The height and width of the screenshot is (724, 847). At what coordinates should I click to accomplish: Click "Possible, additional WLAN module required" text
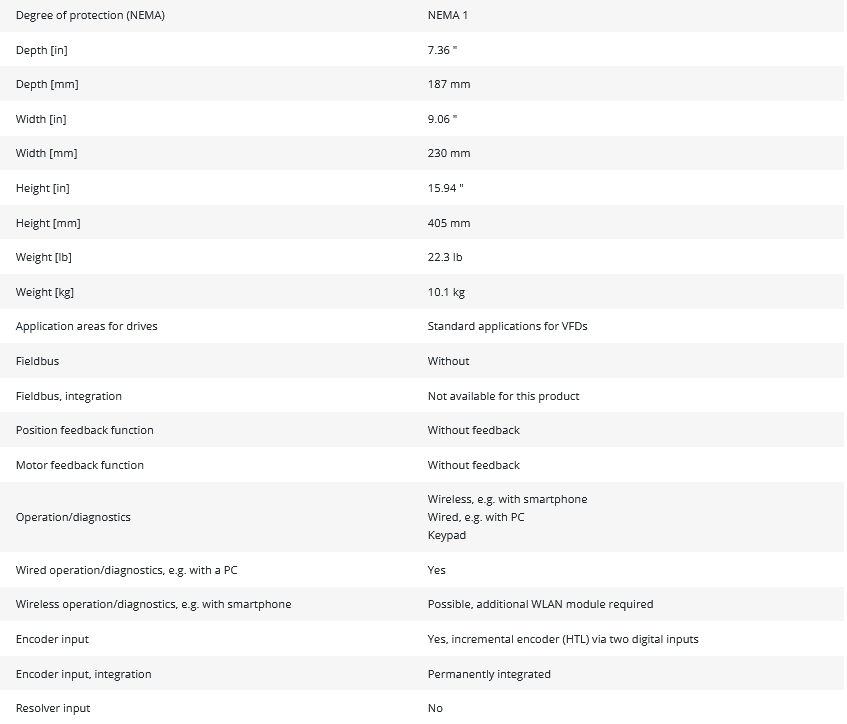[x=540, y=604]
